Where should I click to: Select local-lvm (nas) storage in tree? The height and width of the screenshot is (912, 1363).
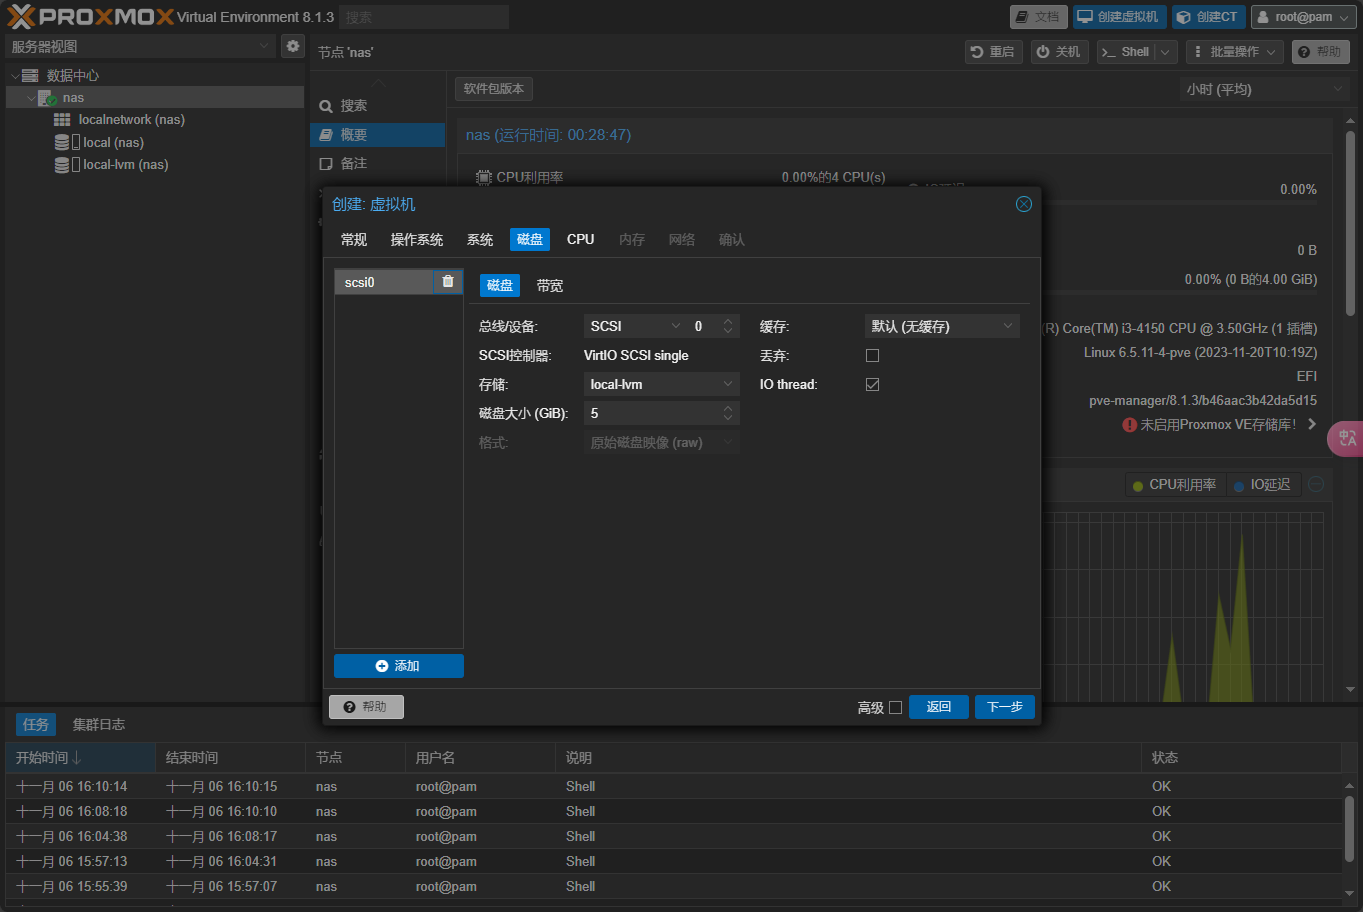point(125,165)
